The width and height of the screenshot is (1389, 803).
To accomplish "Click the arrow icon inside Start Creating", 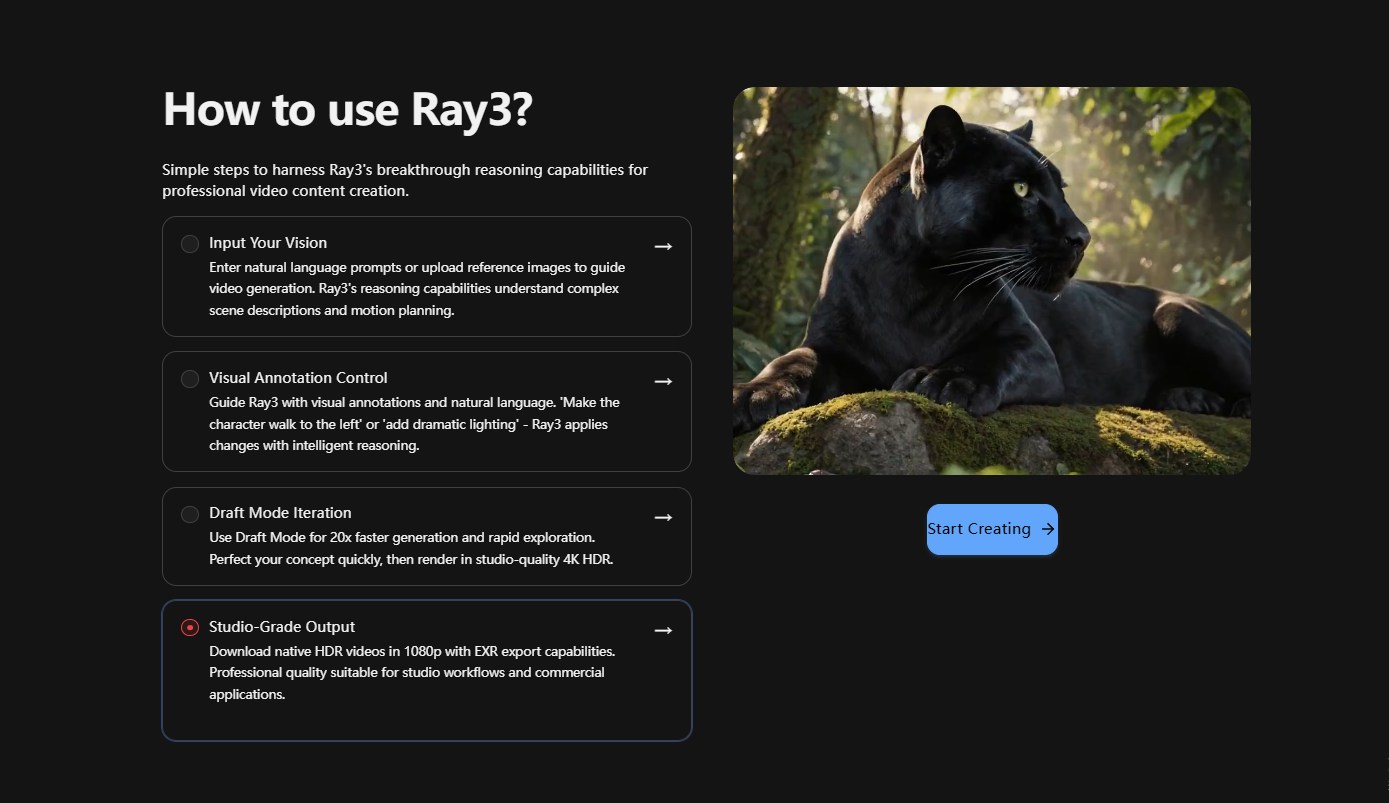I will click(1047, 529).
